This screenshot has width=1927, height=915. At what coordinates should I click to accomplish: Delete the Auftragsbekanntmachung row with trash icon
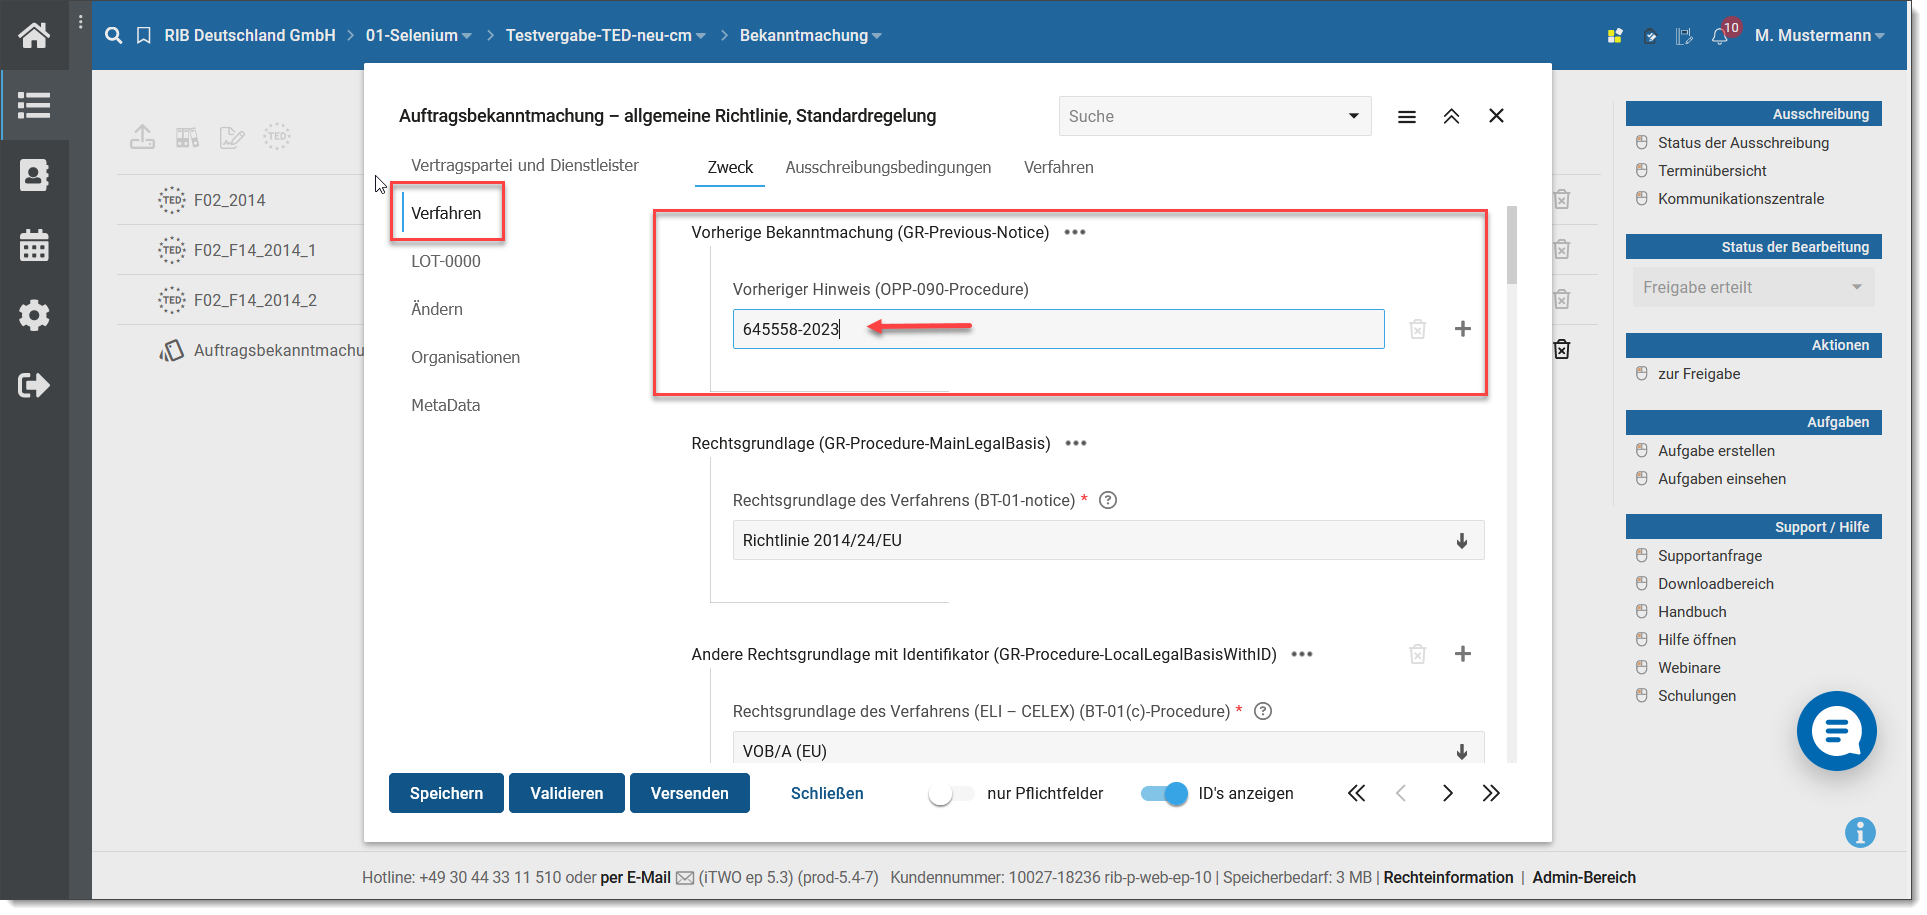point(1562,349)
